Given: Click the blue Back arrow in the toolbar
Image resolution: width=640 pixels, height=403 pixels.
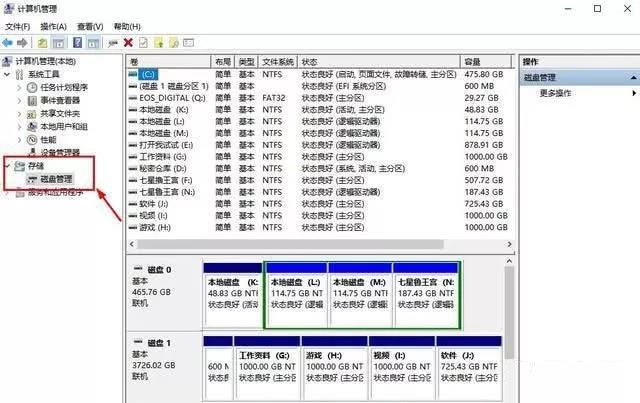Looking at the screenshot, I should click(x=7, y=42).
